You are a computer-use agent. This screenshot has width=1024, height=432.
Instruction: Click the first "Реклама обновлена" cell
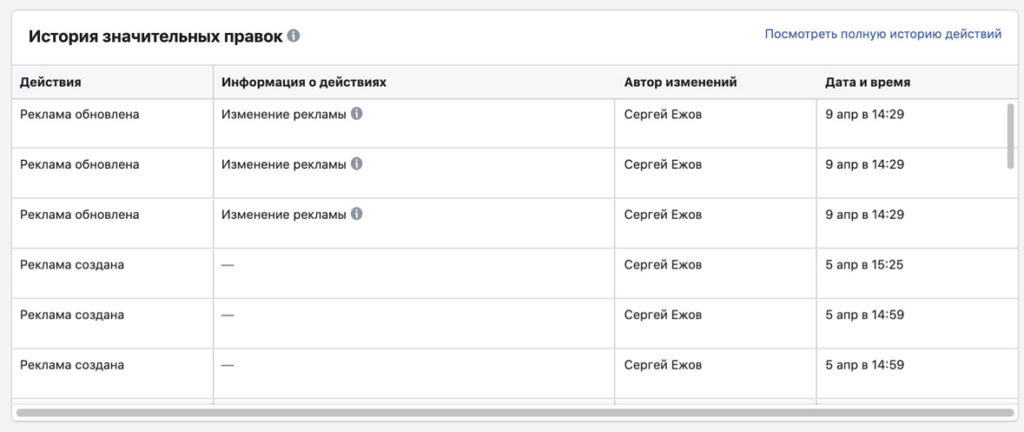(x=79, y=115)
